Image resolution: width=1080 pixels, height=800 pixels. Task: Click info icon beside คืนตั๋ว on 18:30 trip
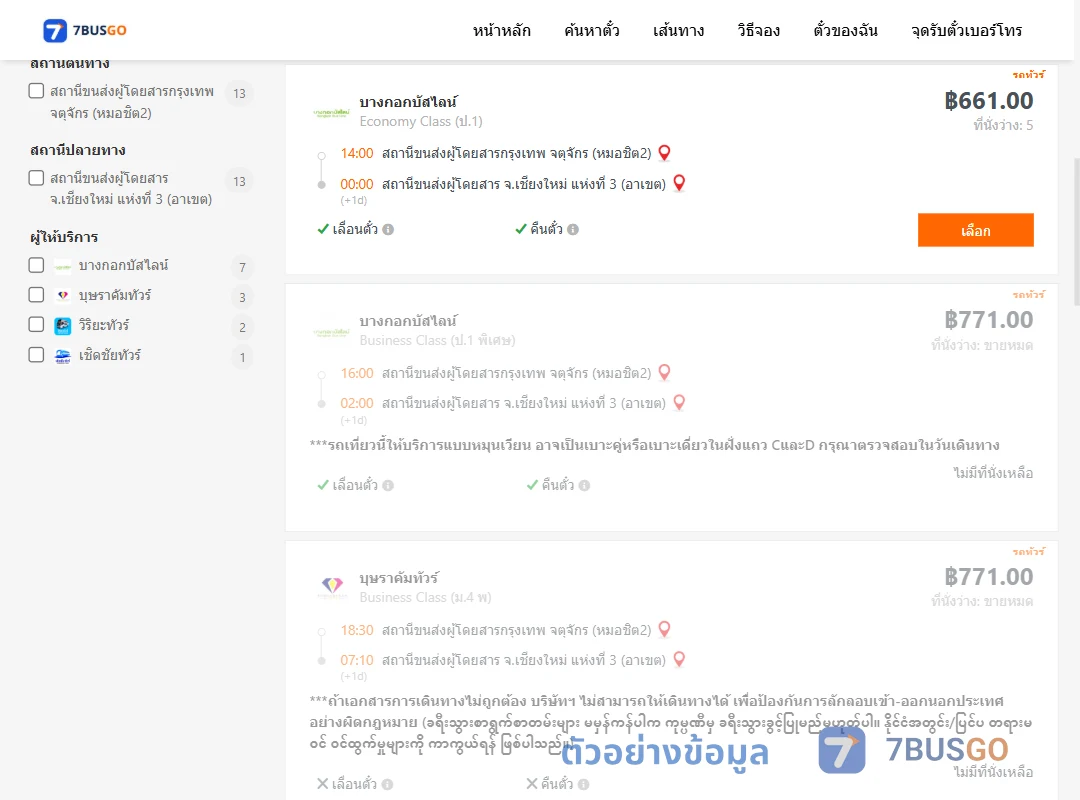pyautogui.click(x=584, y=784)
